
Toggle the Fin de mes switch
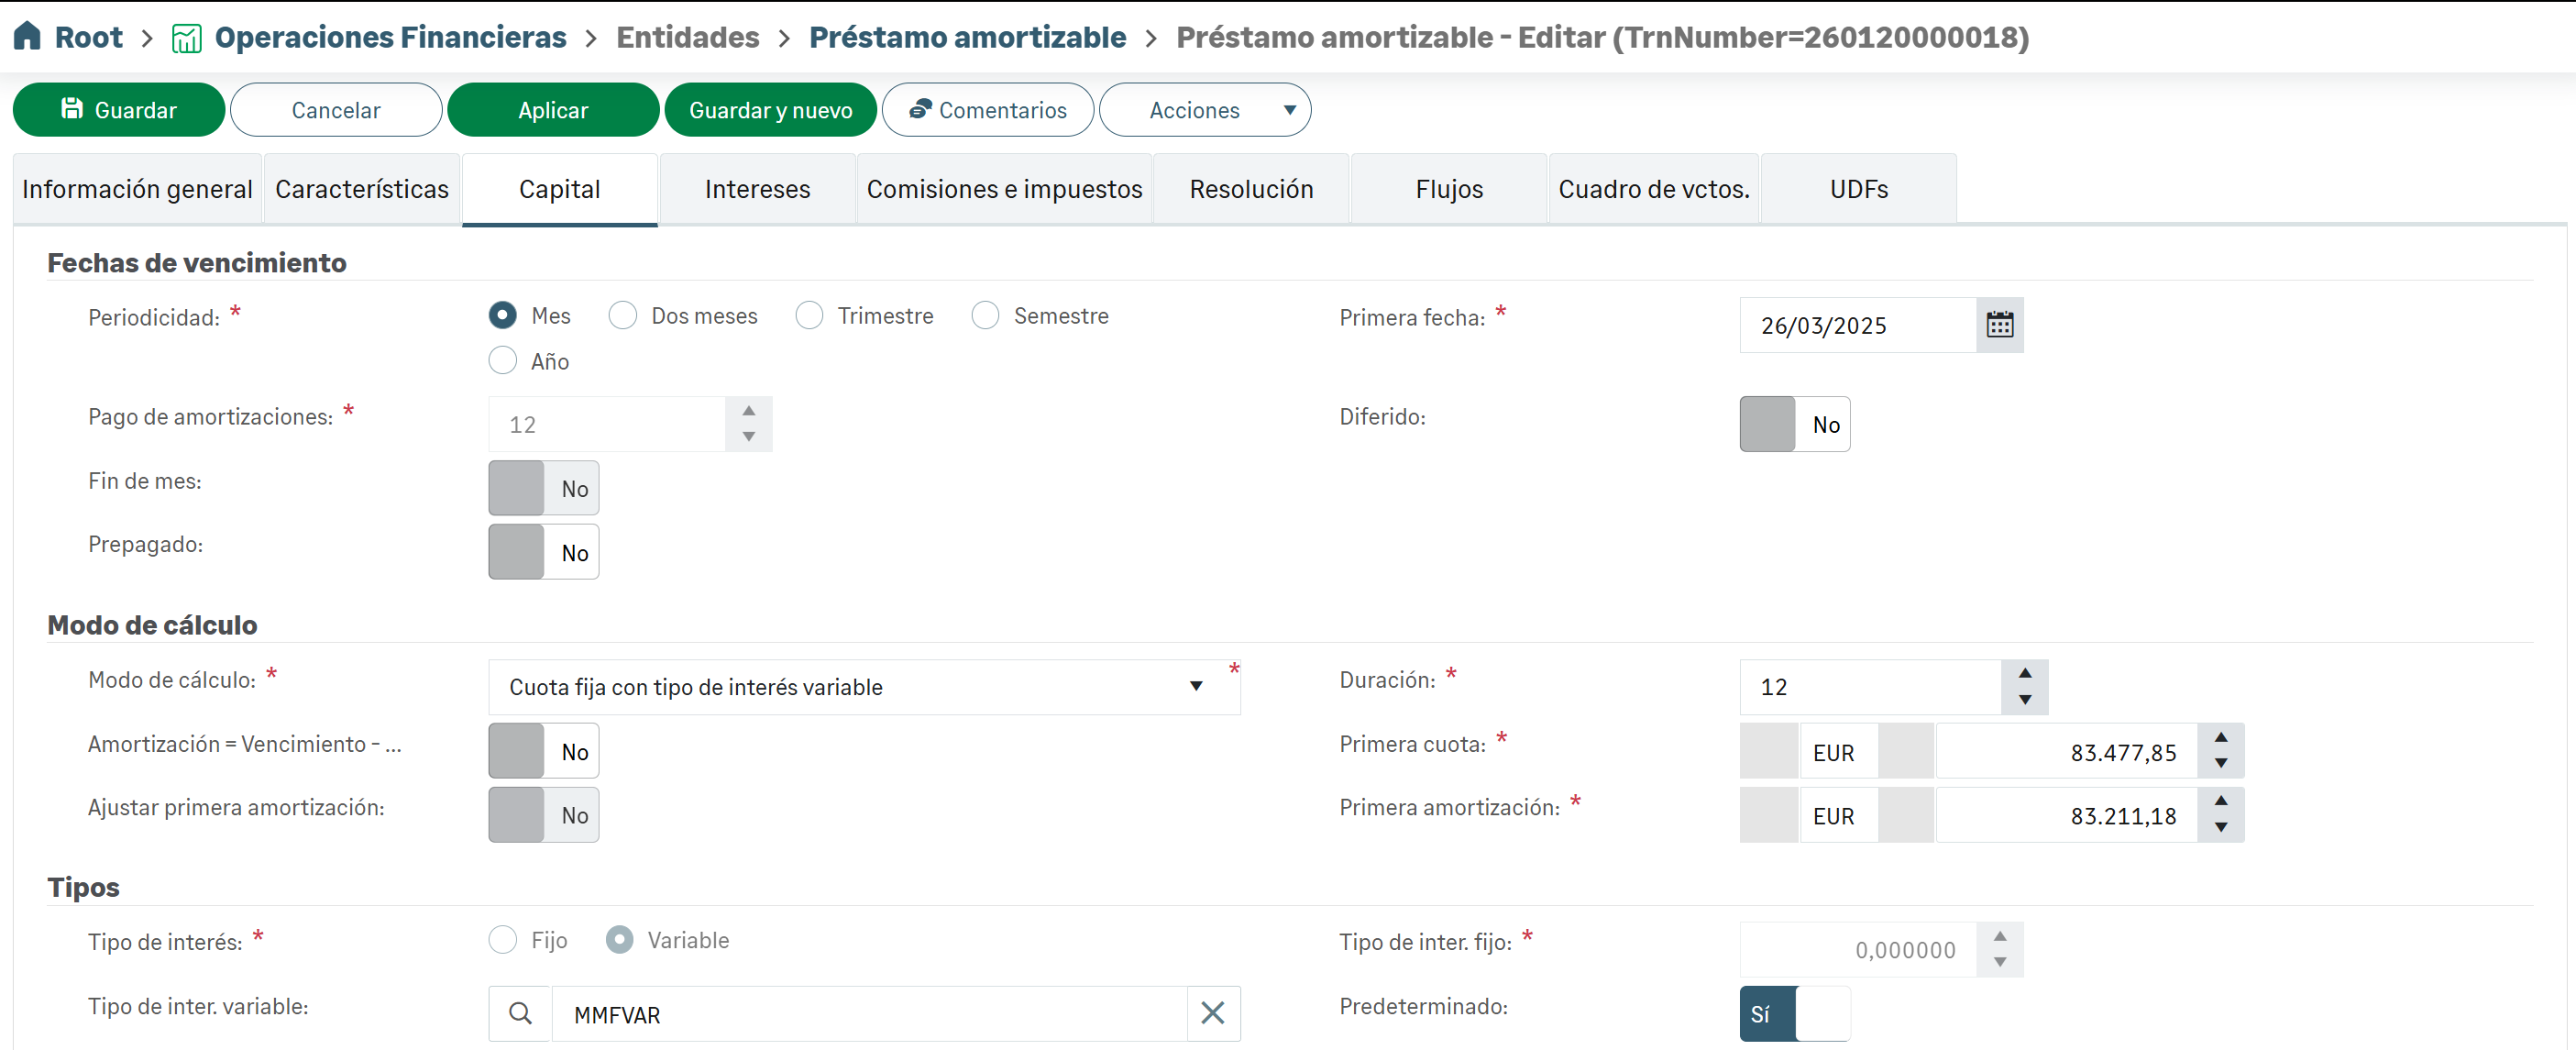tap(543, 488)
